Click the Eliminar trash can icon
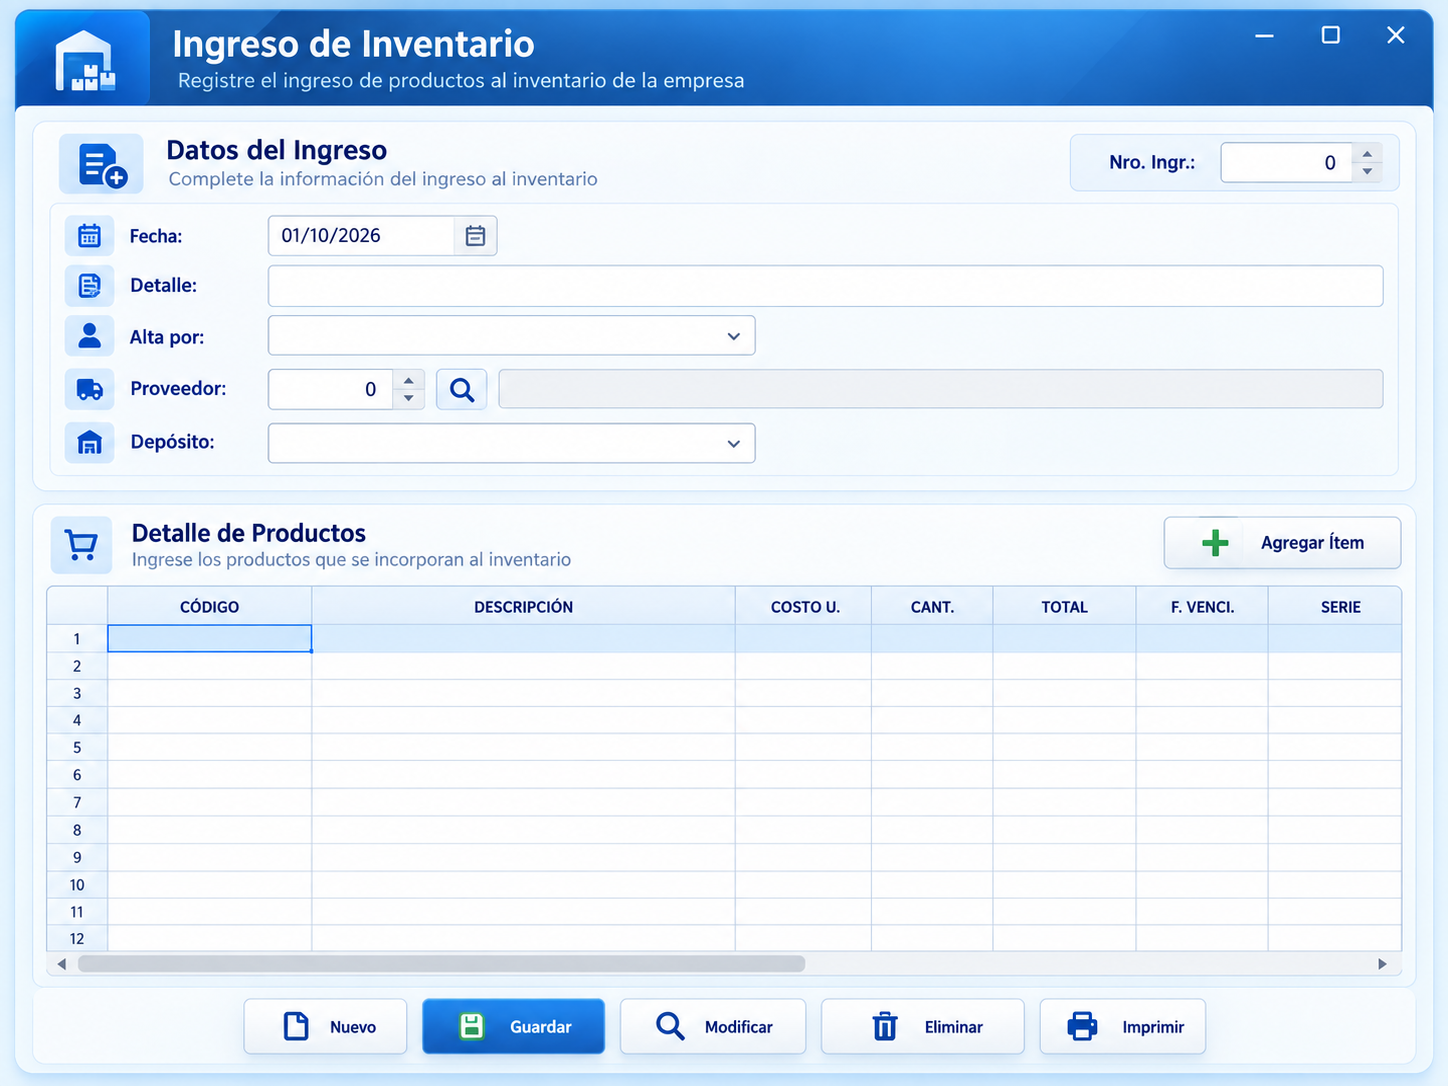The image size is (1448, 1086). 885,1026
